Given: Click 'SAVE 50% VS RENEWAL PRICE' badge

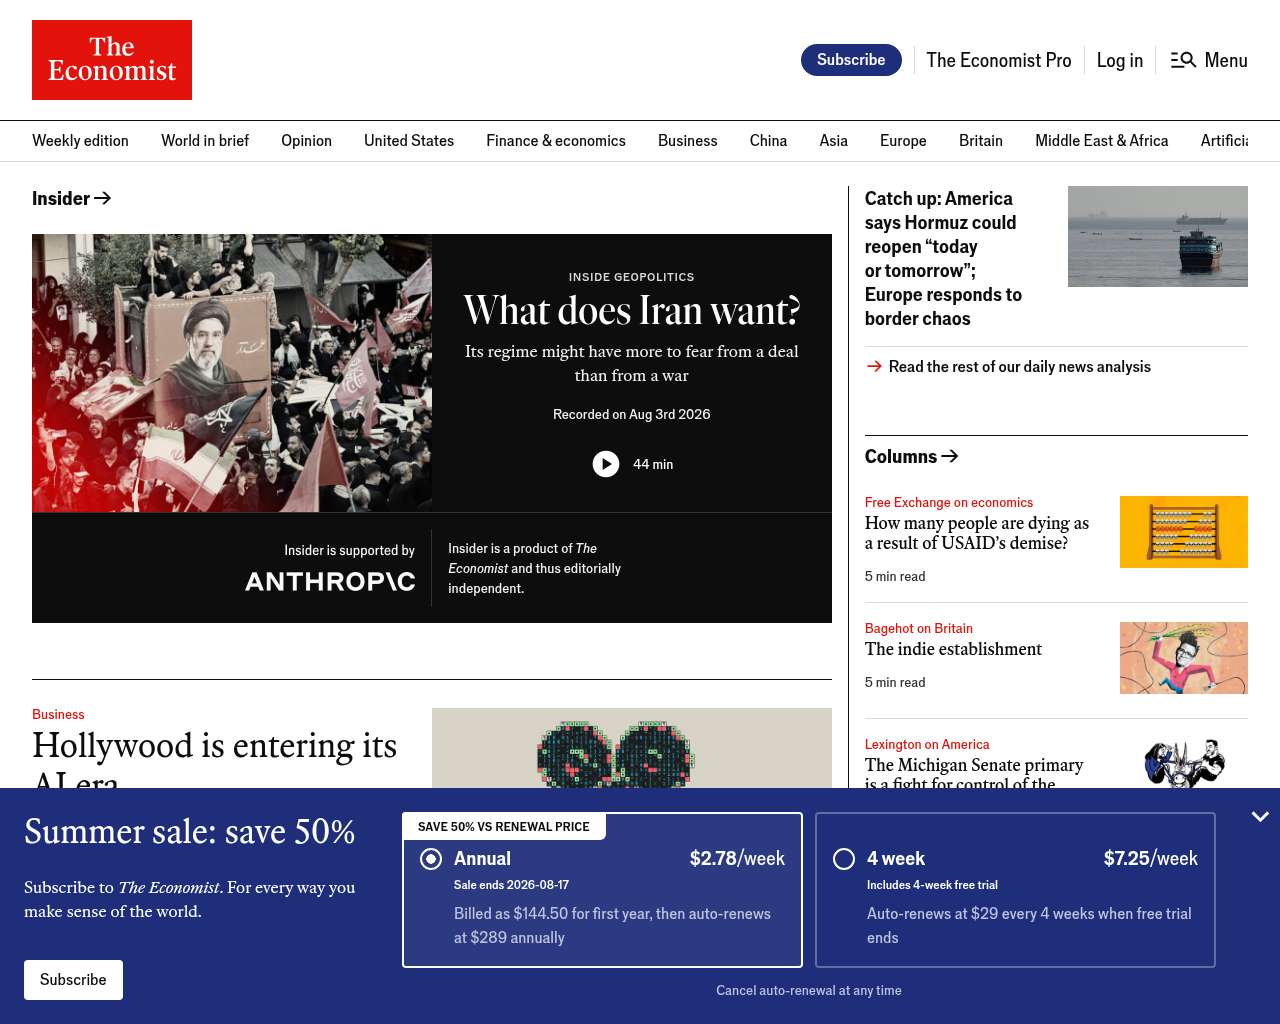Looking at the screenshot, I should [x=504, y=826].
